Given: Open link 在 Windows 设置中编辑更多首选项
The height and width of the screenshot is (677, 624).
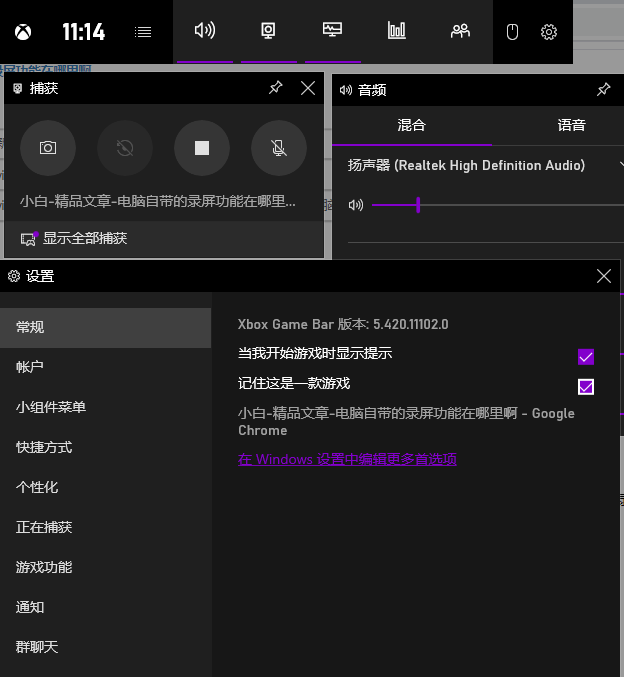Looking at the screenshot, I should (x=347, y=459).
